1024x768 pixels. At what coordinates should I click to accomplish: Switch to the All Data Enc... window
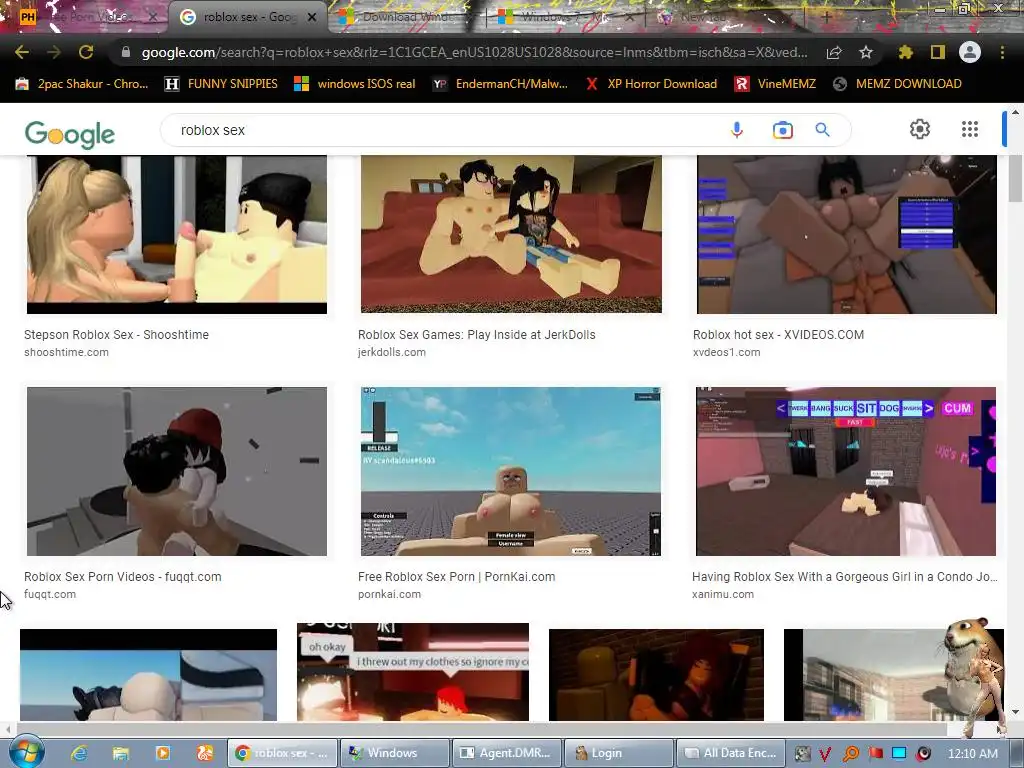coord(731,753)
